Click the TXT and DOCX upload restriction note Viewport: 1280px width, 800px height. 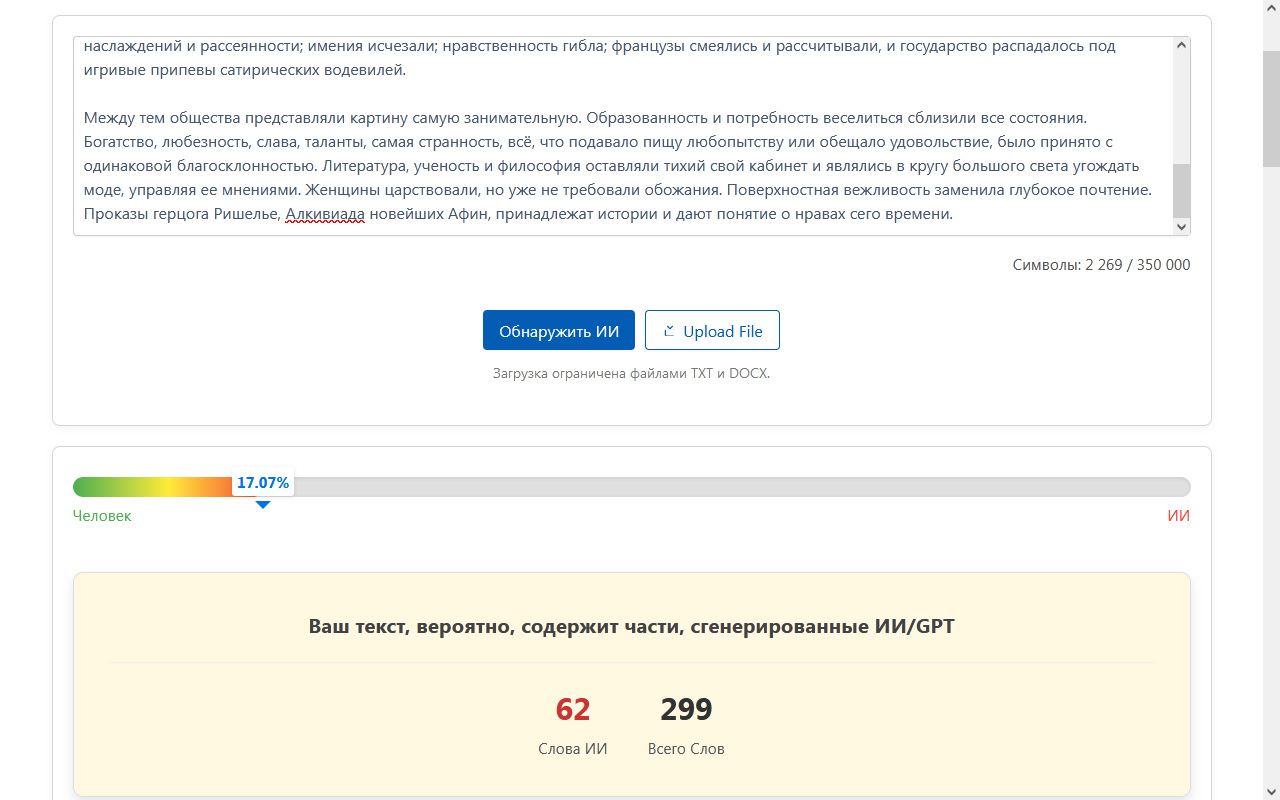[x=631, y=374]
